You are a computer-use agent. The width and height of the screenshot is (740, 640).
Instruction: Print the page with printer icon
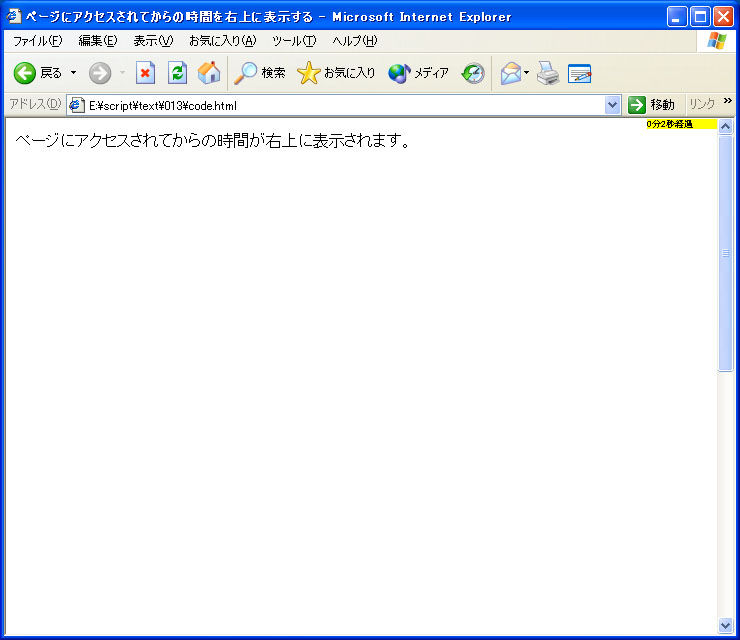click(x=548, y=73)
